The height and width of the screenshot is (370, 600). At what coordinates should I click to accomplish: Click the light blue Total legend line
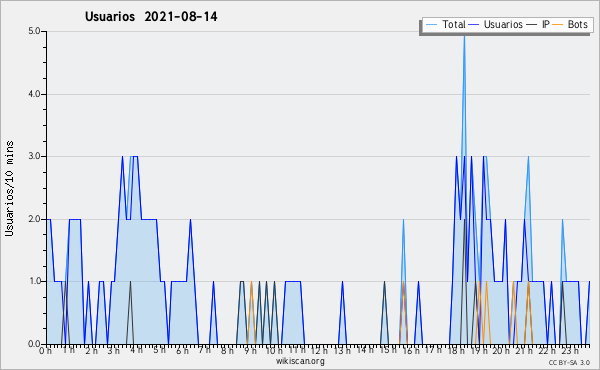pyautogui.click(x=431, y=25)
